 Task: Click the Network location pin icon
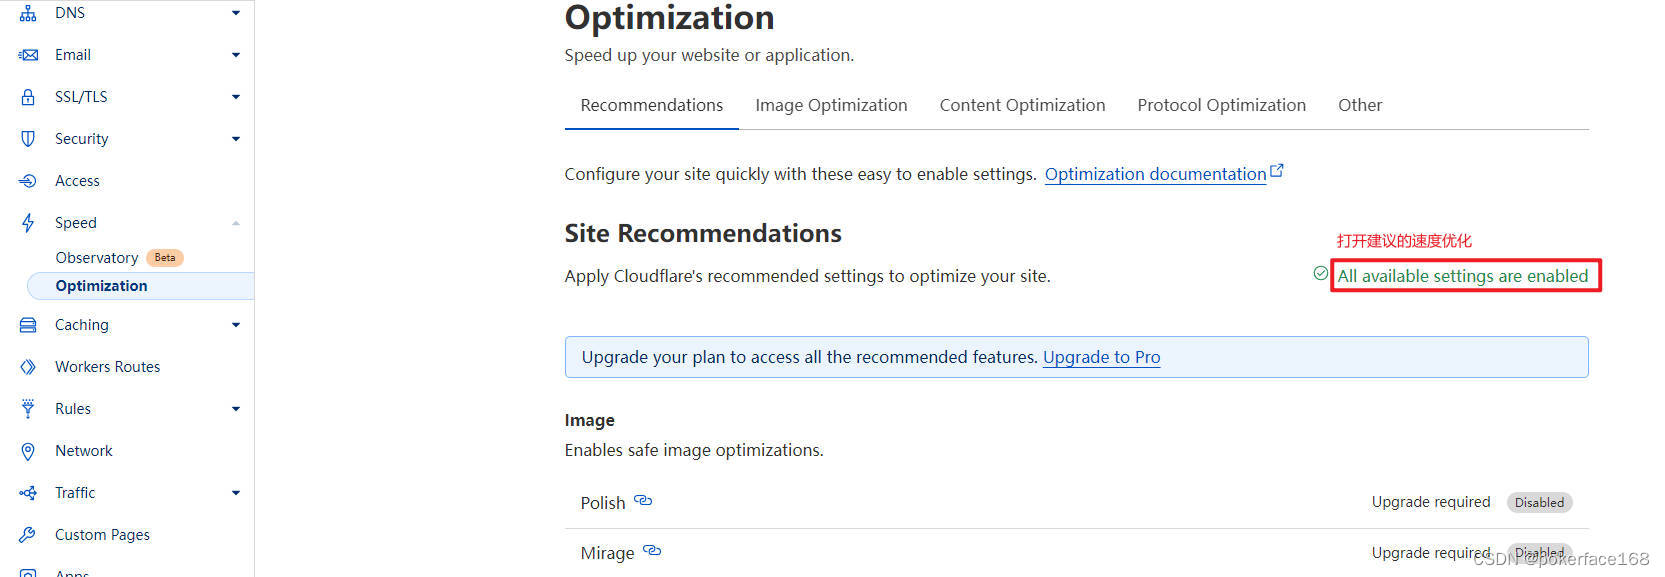[28, 451]
